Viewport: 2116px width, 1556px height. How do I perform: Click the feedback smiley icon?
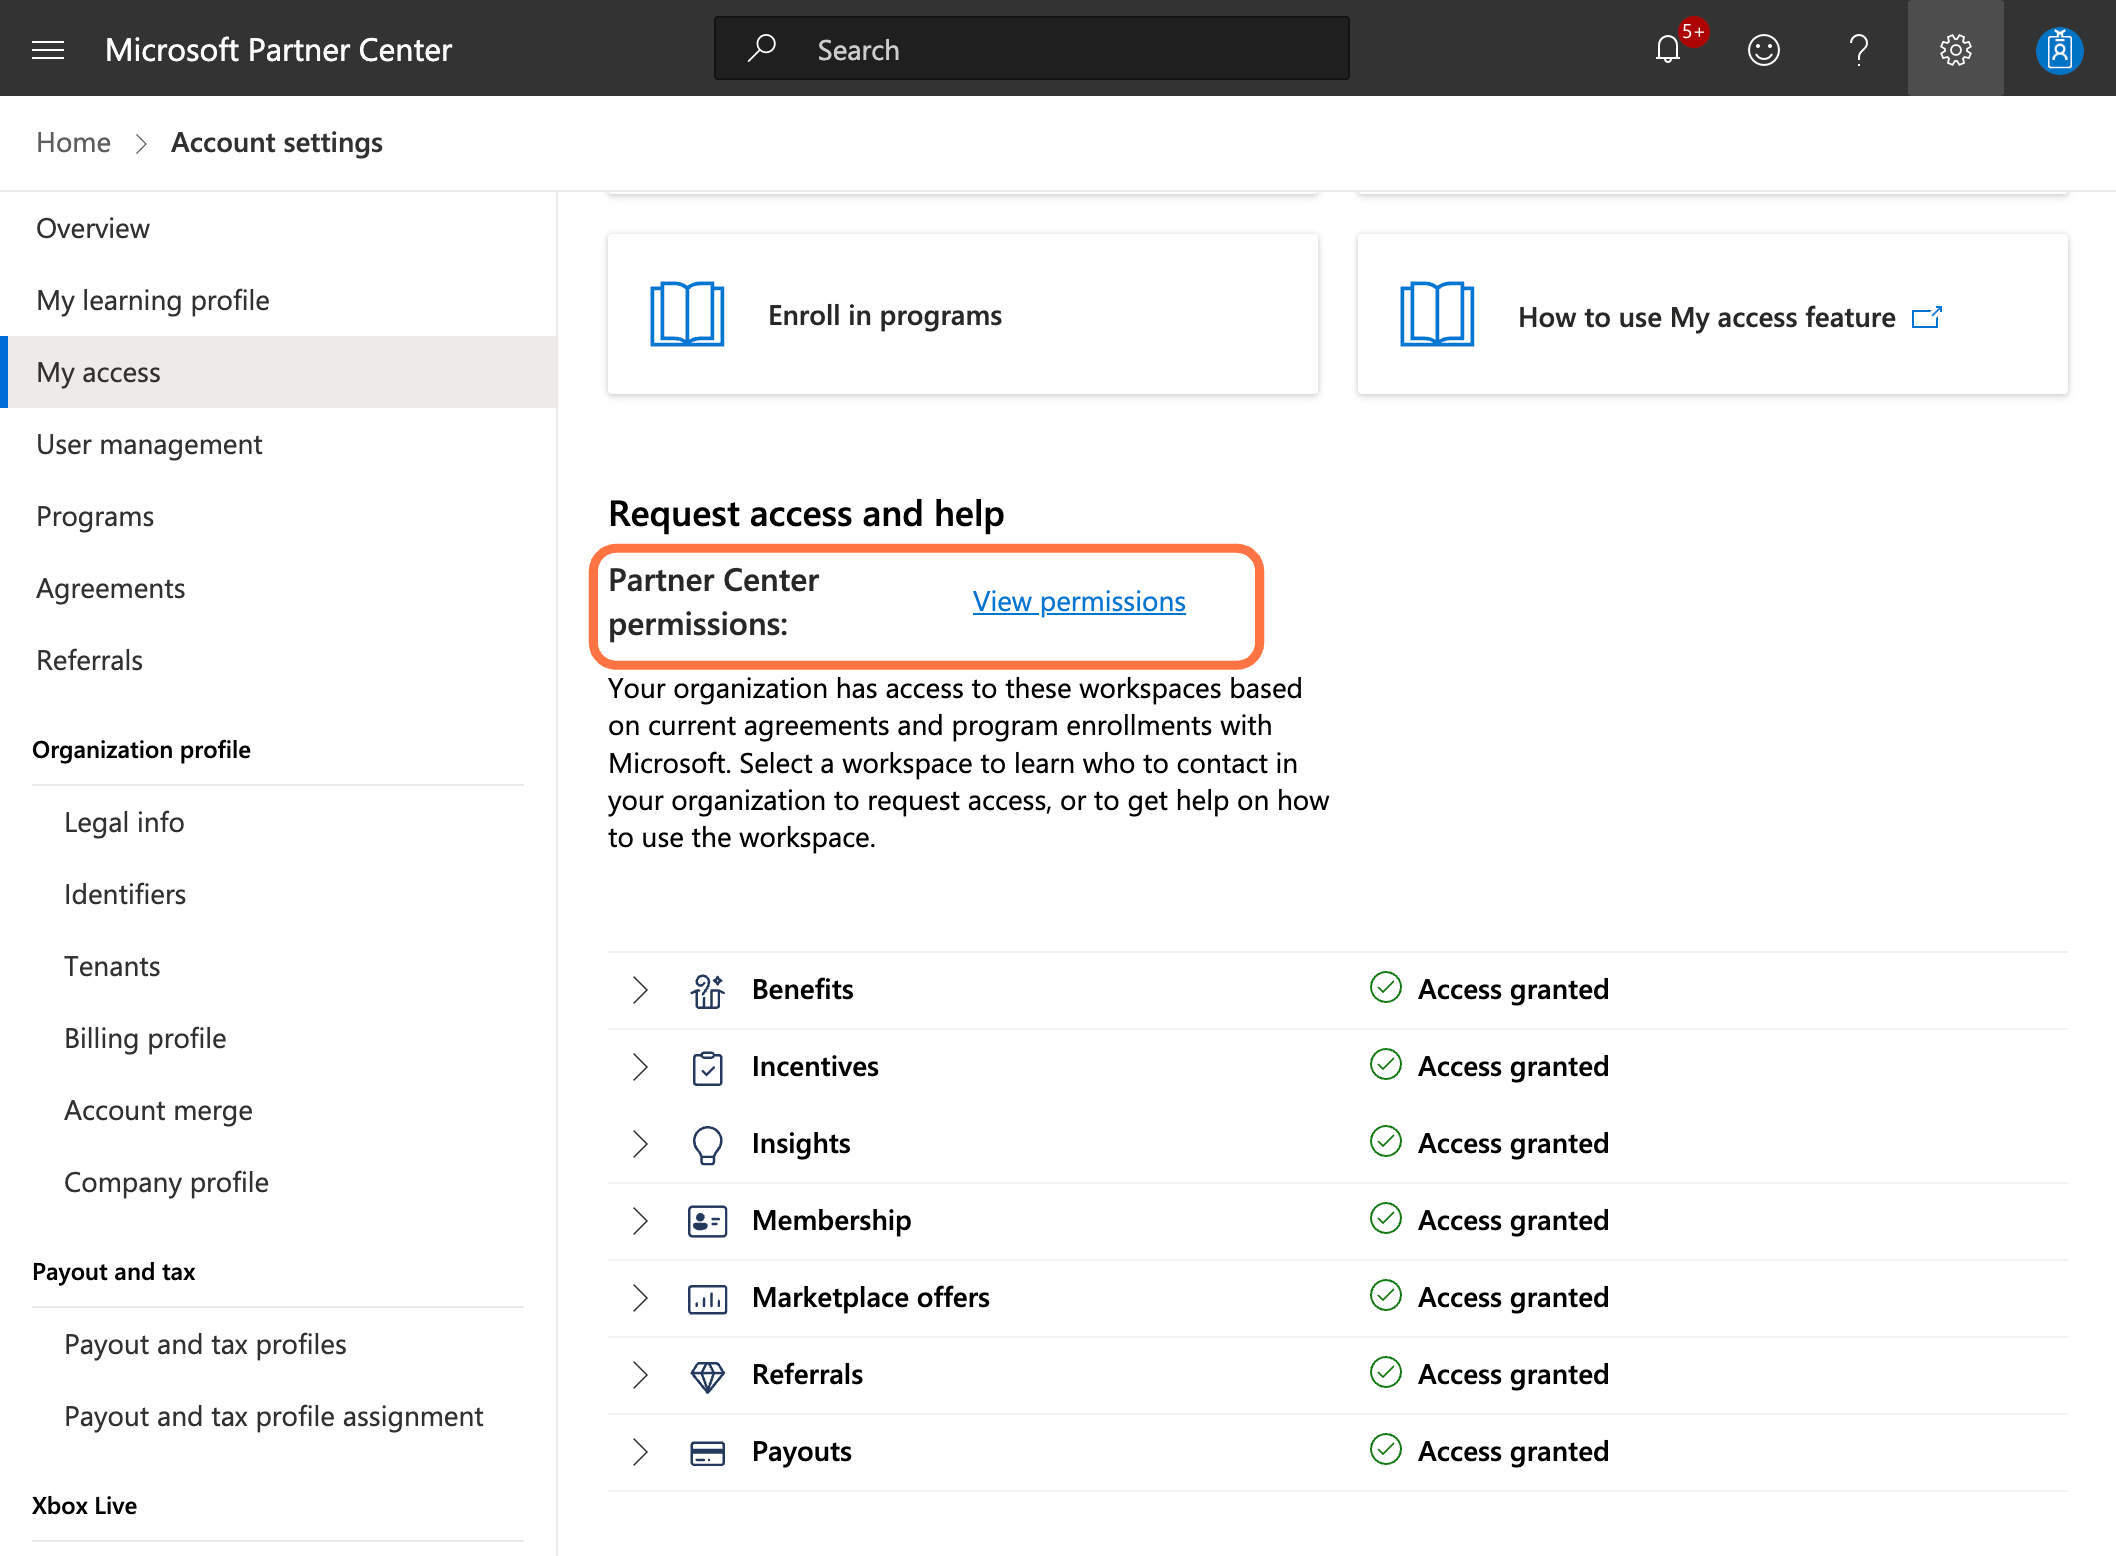tap(1764, 49)
